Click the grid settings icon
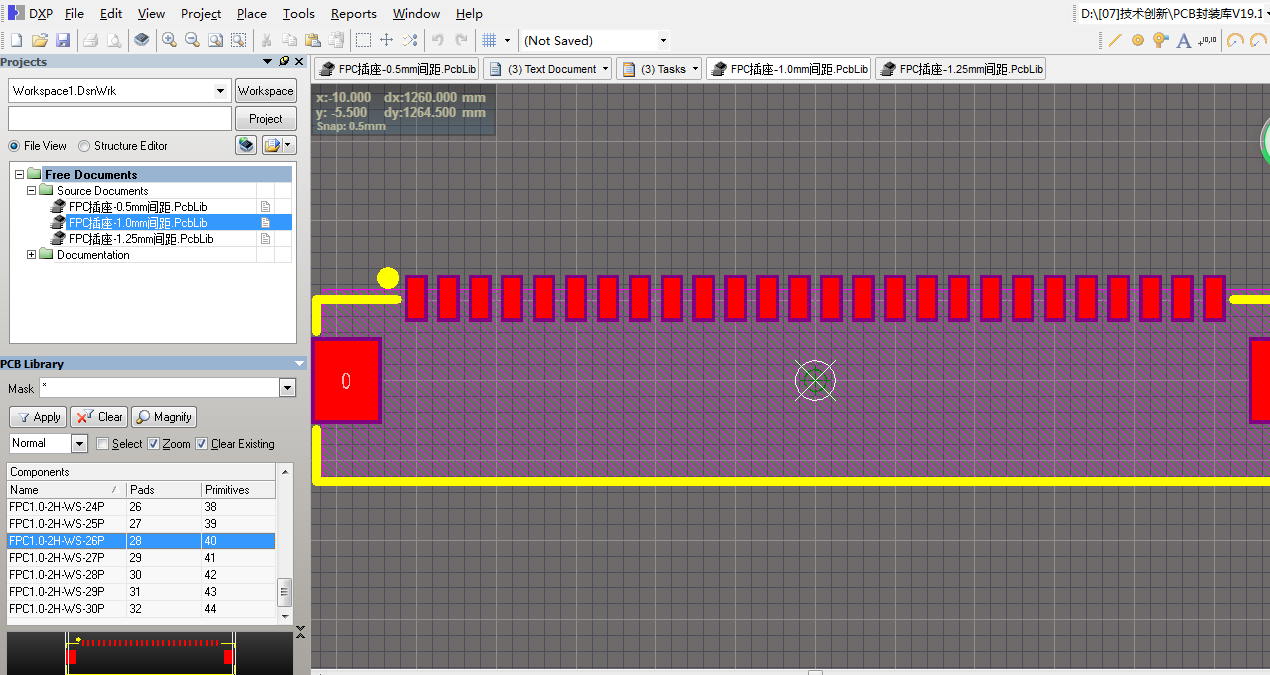 (489, 40)
